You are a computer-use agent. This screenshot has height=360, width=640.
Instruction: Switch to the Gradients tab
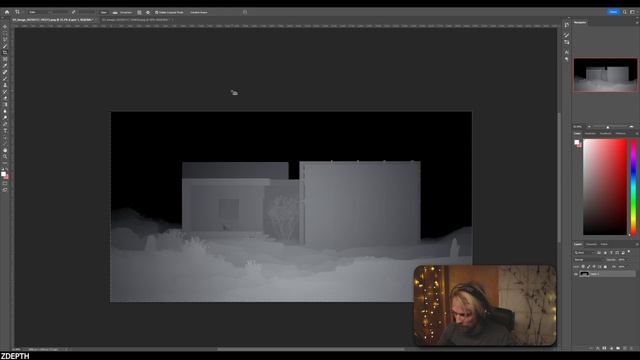point(606,133)
